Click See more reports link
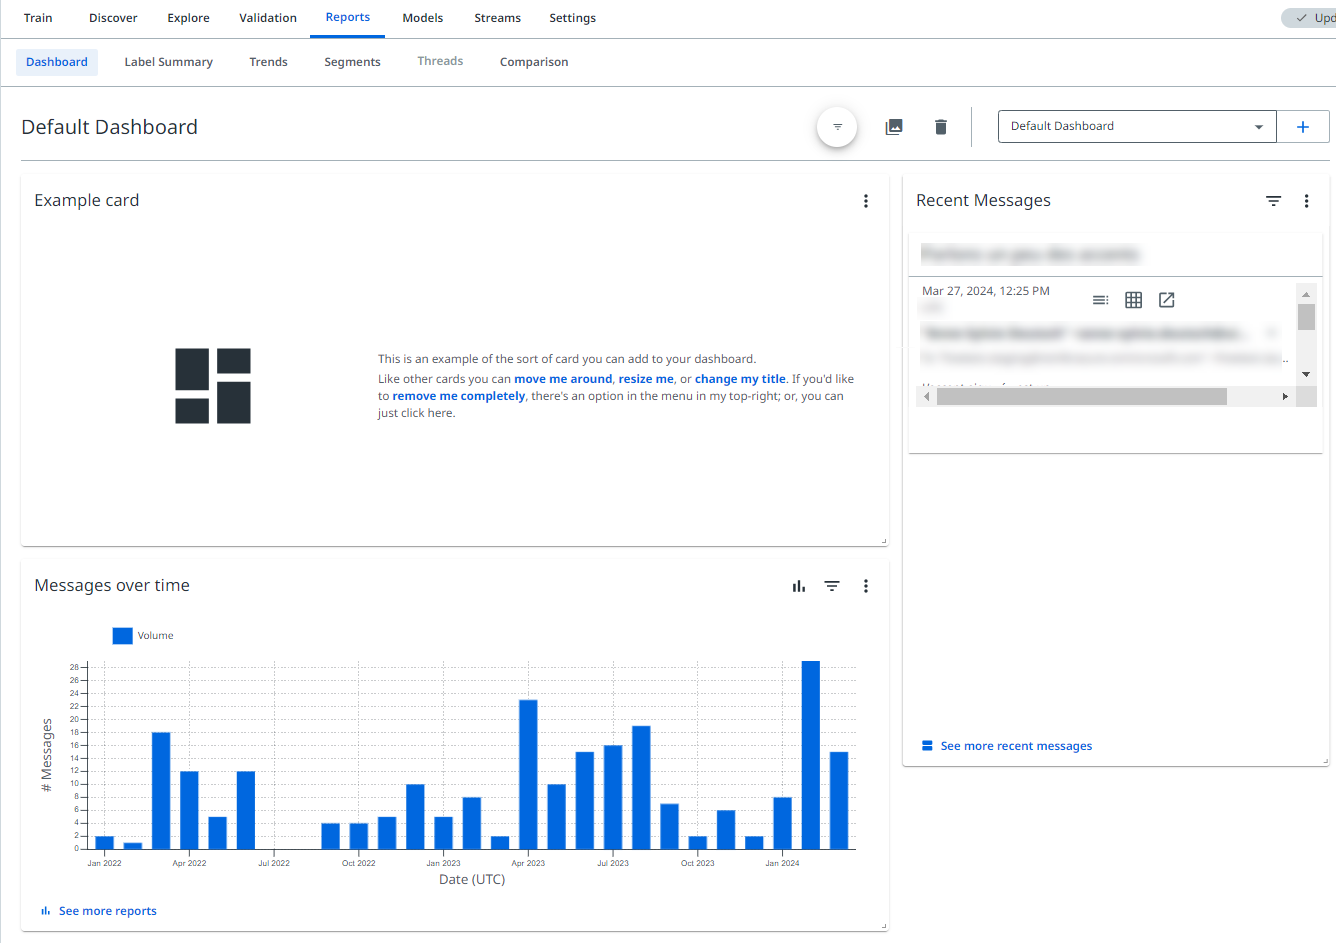This screenshot has height=943, width=1336. [107, 911]
